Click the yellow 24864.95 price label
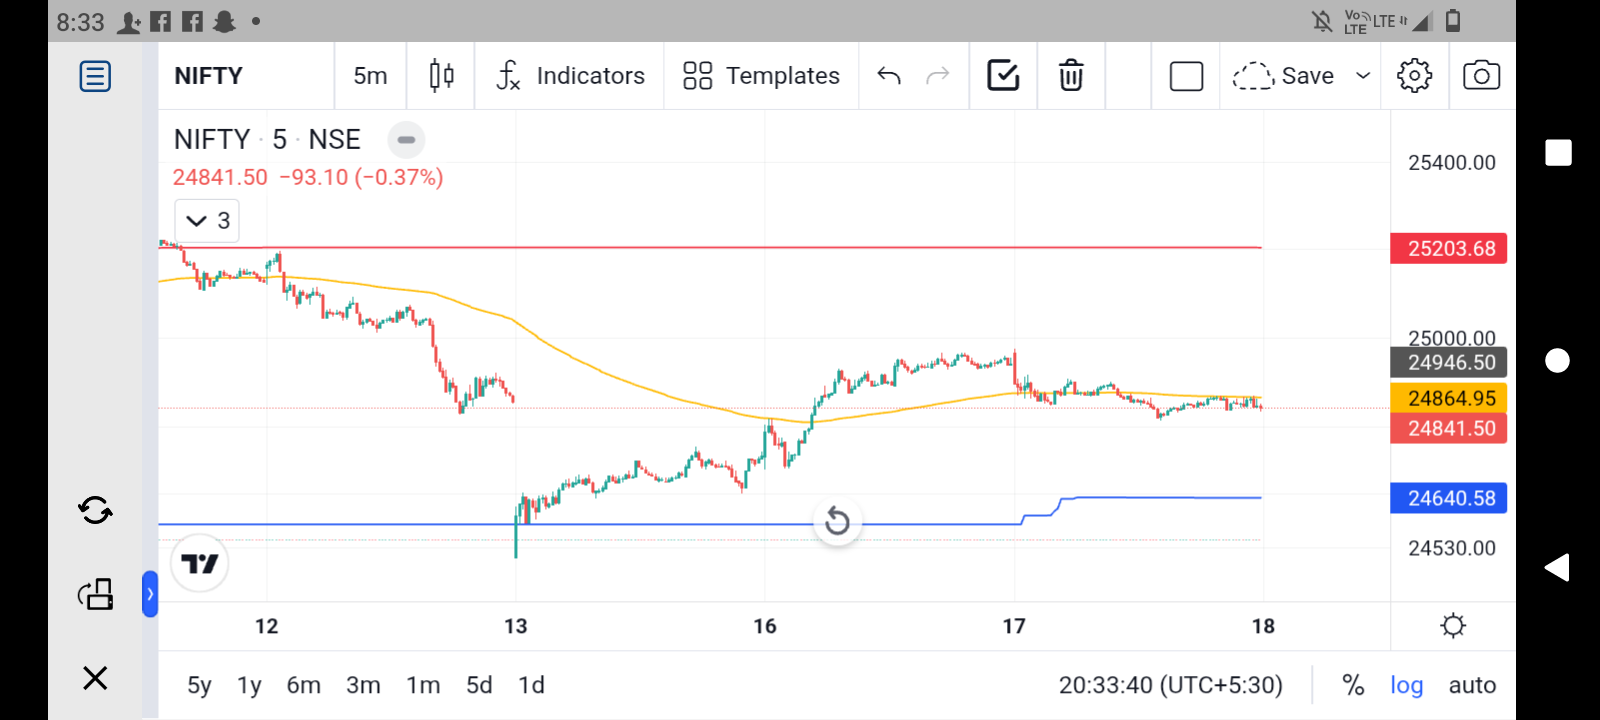This screenshot has height=720, width=1600. [1449, 398]
